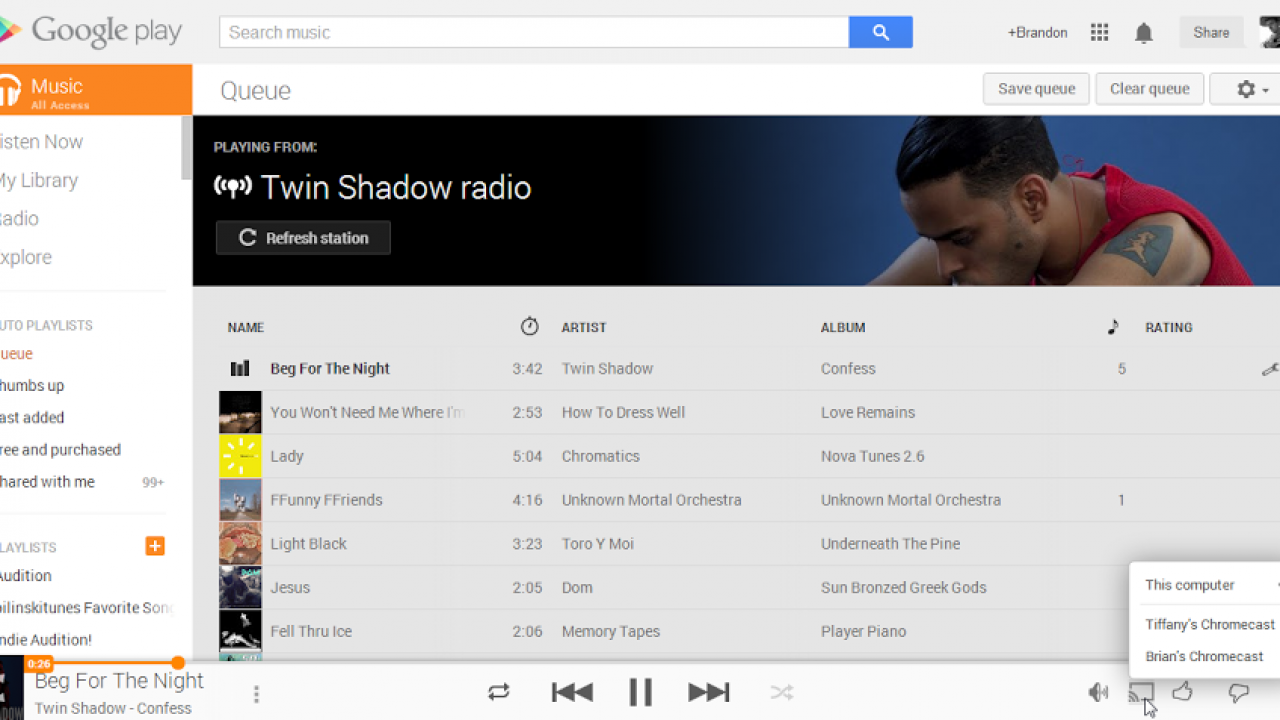Click the Fell Thru Ice album thumbnail
1280x720 pixels.
pos(240,632)
